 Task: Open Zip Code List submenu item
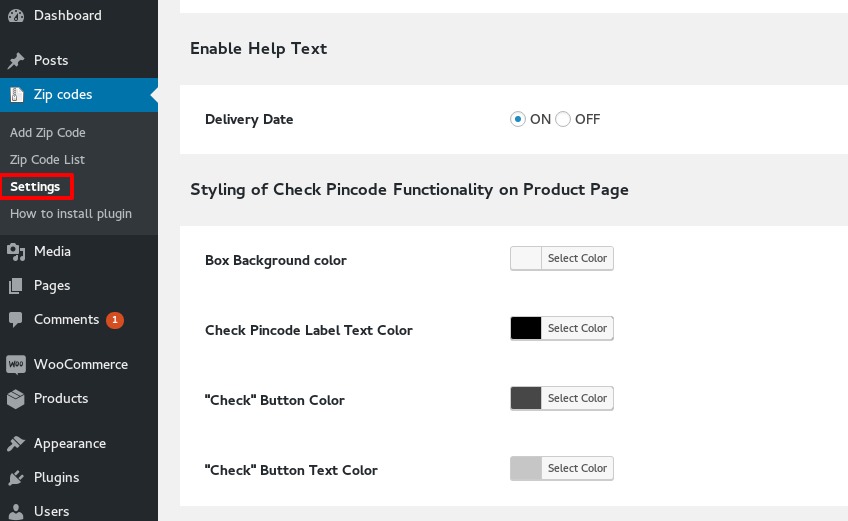tap(47, 160)
